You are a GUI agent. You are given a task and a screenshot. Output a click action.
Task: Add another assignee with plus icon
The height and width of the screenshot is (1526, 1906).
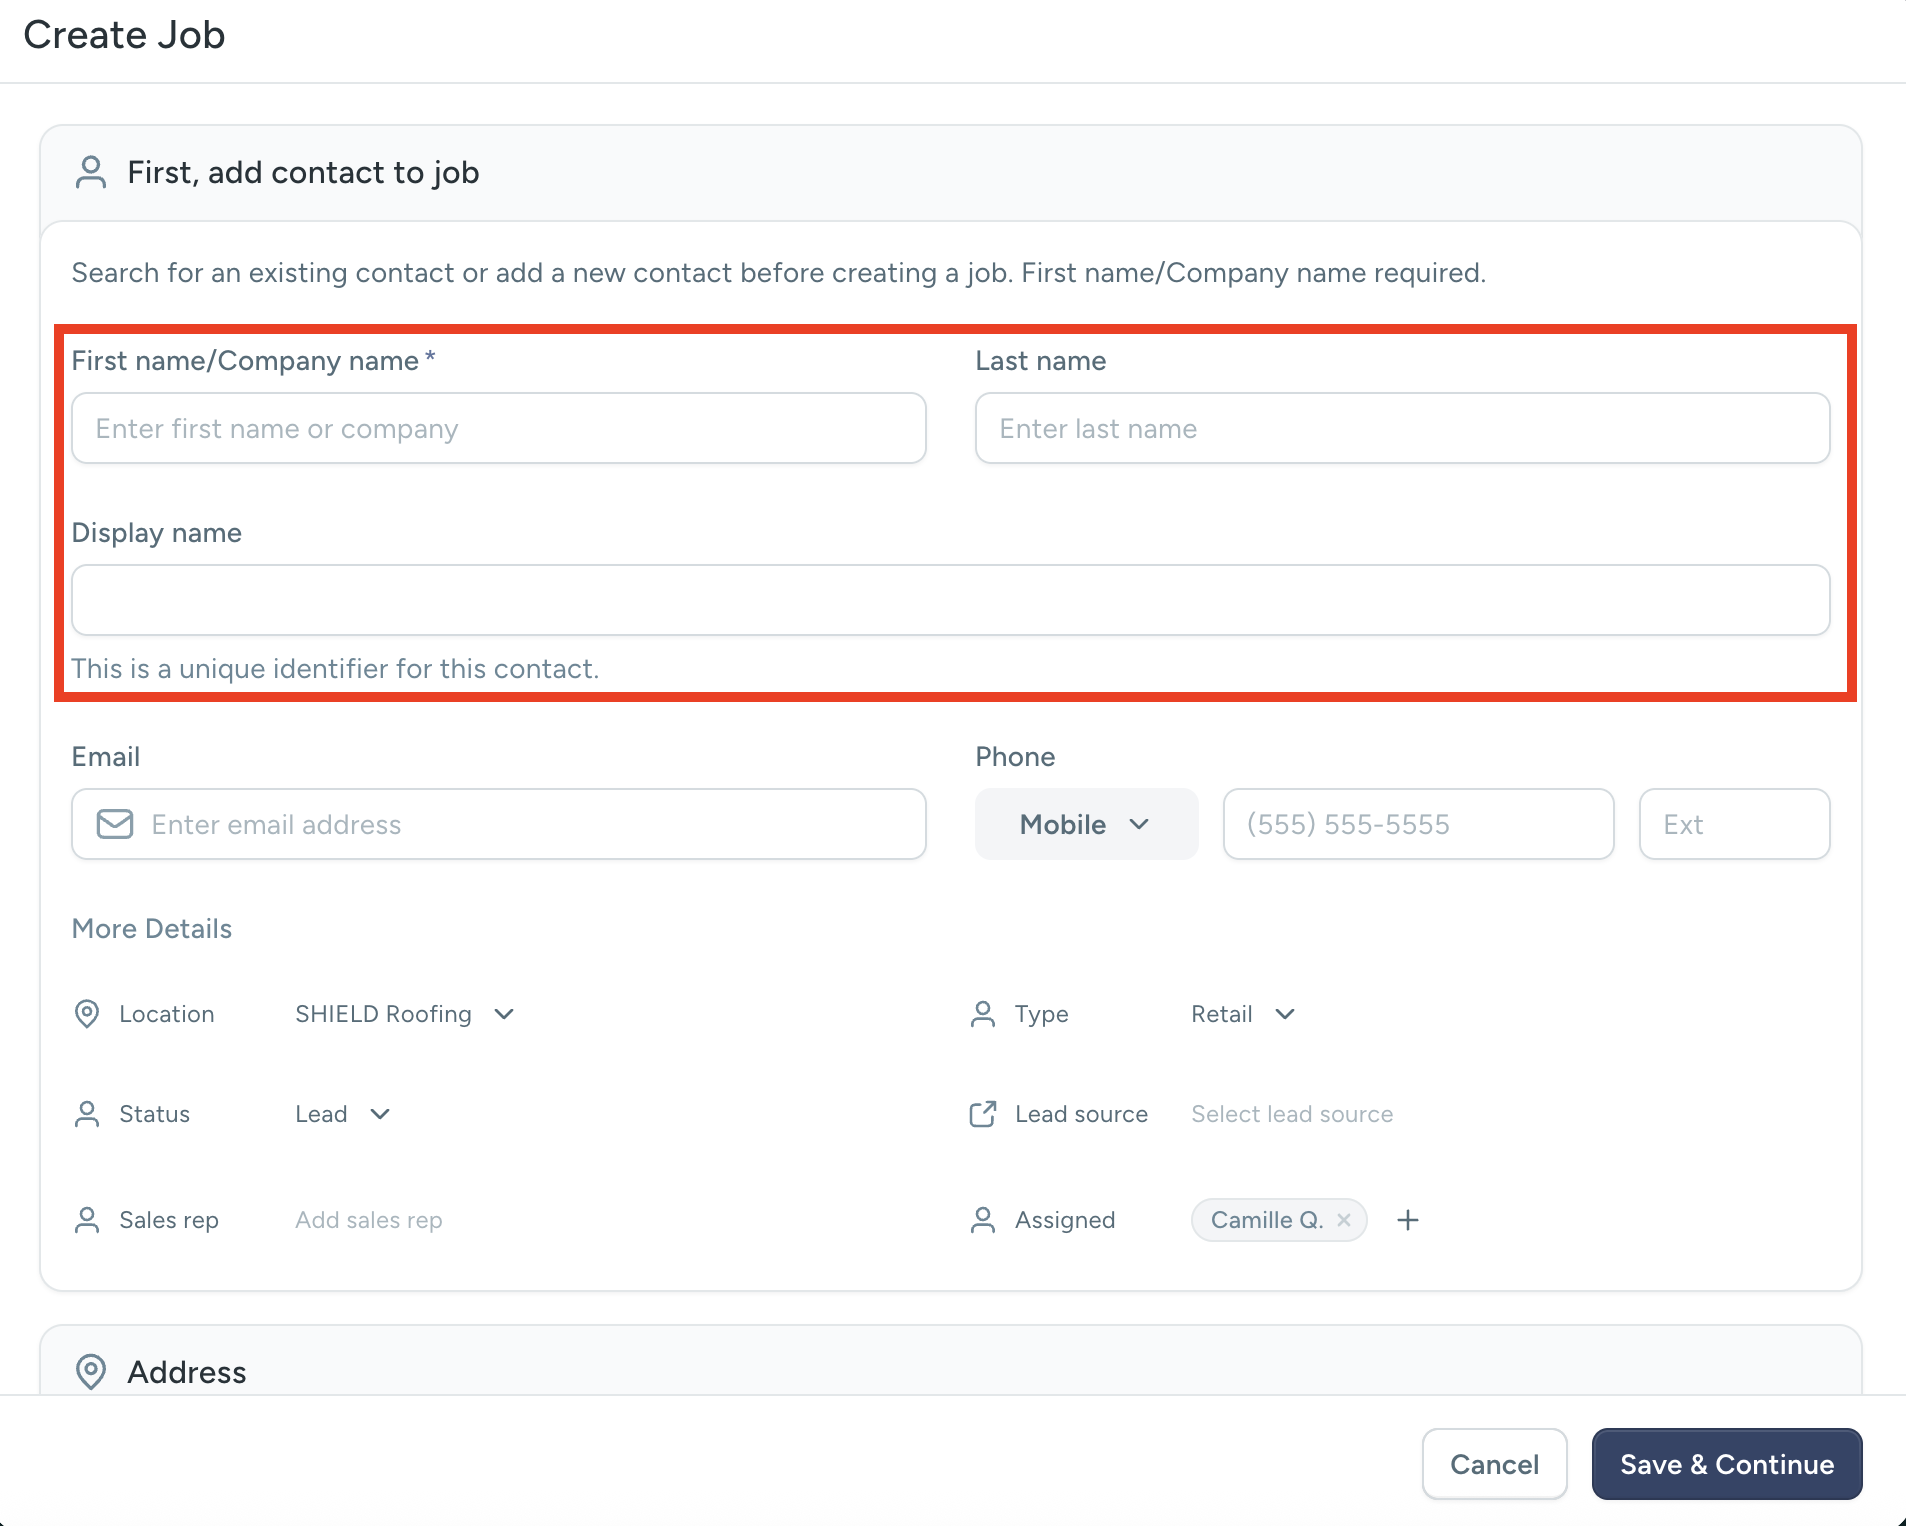point(1408,1220)
